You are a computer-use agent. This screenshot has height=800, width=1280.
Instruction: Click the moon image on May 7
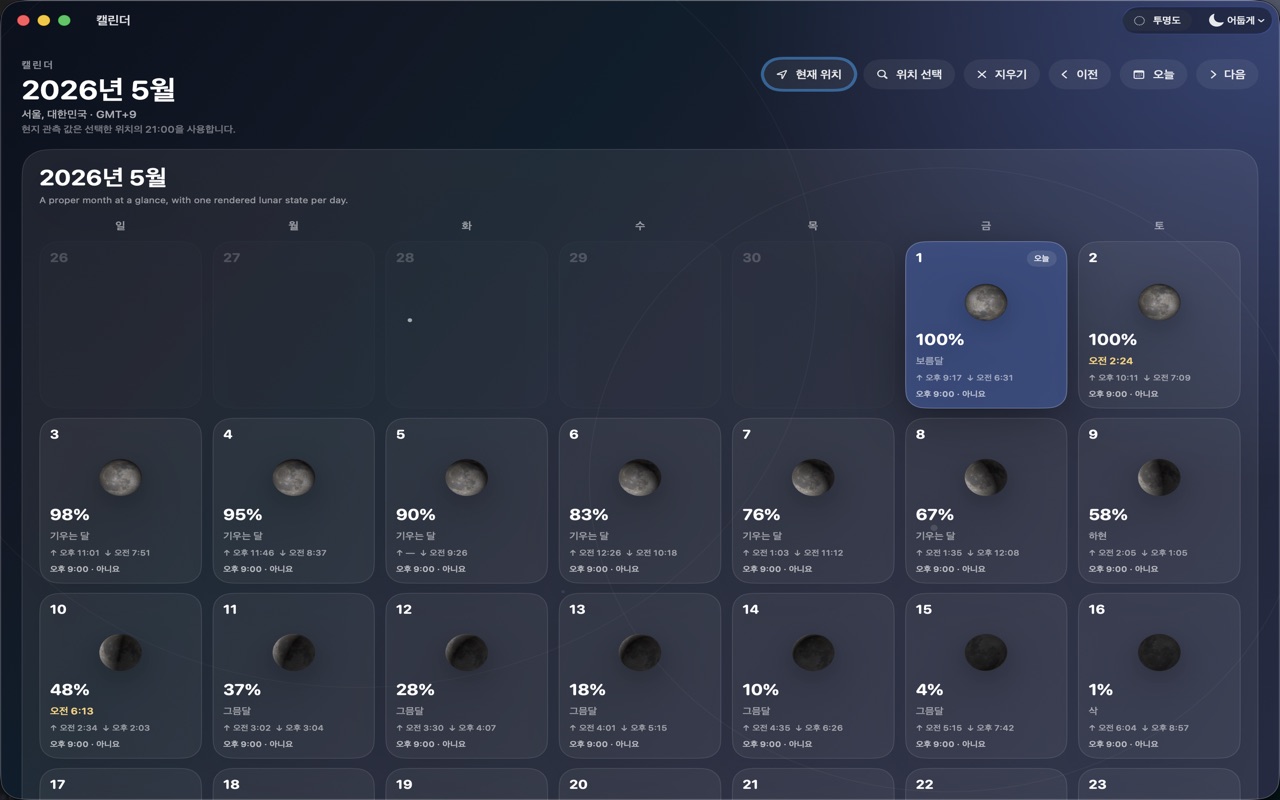pyautogui.click(x=813, y=478)
